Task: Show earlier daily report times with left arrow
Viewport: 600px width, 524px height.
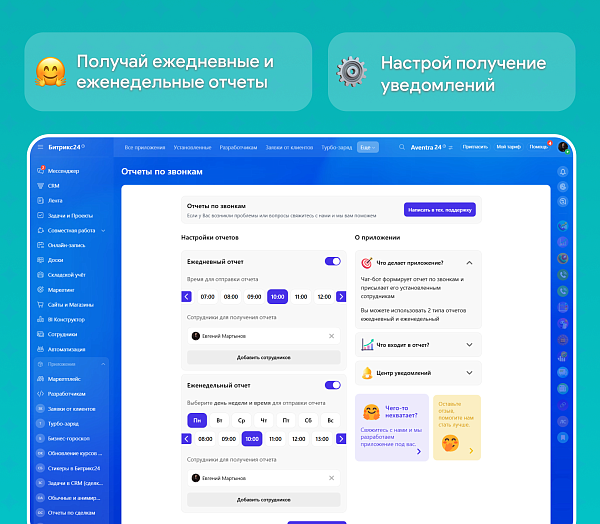Action: pos(186,297)
